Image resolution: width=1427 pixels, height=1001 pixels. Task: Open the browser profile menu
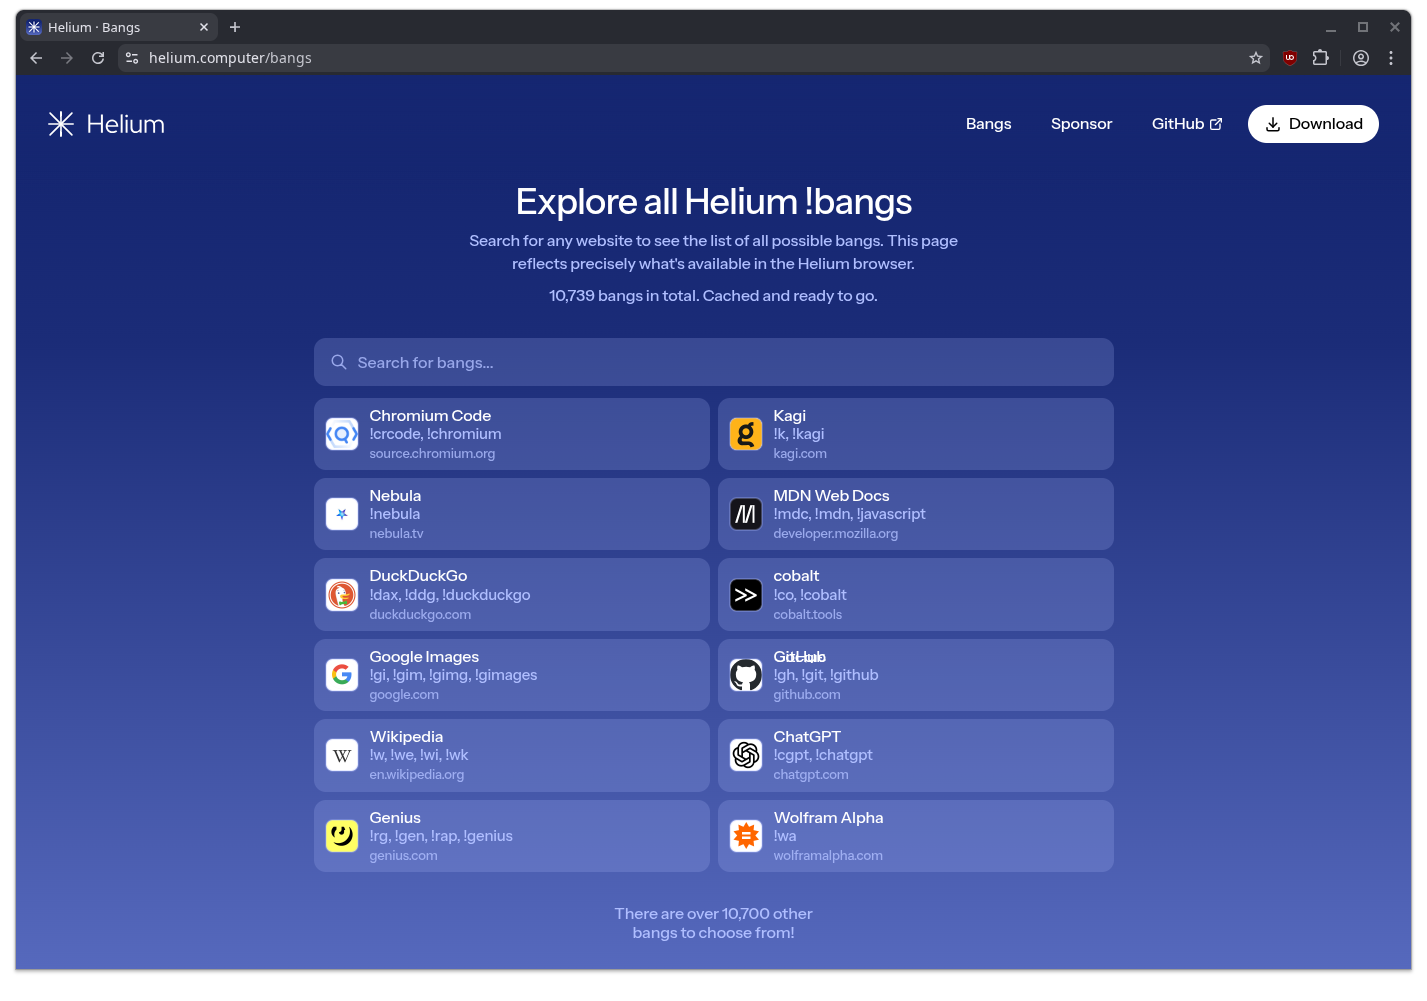click(x=1361, y=58)
